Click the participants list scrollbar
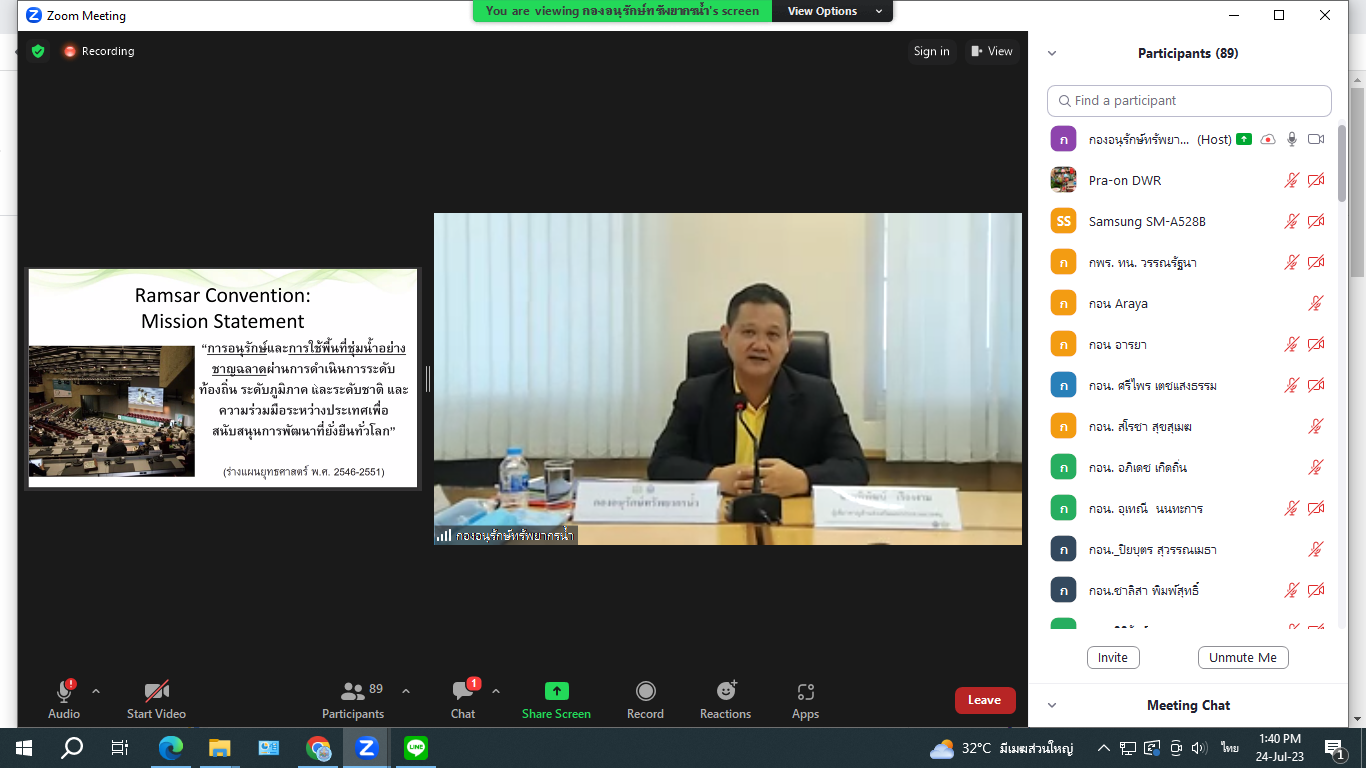Viewport: 1366px width, 768px height. coord(1341,200)
